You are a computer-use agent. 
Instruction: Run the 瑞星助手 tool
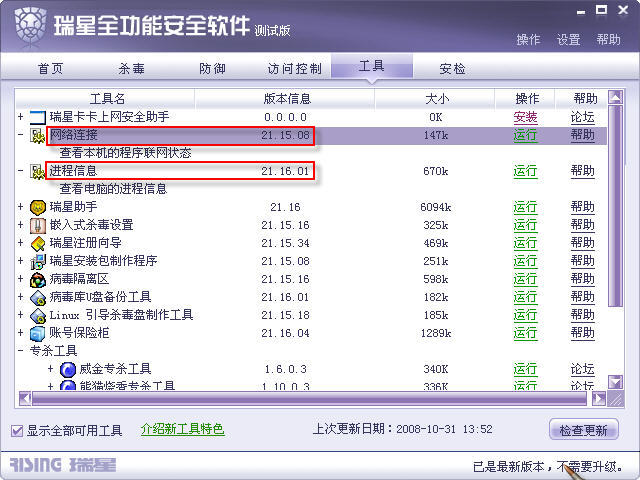coord(525,207)
